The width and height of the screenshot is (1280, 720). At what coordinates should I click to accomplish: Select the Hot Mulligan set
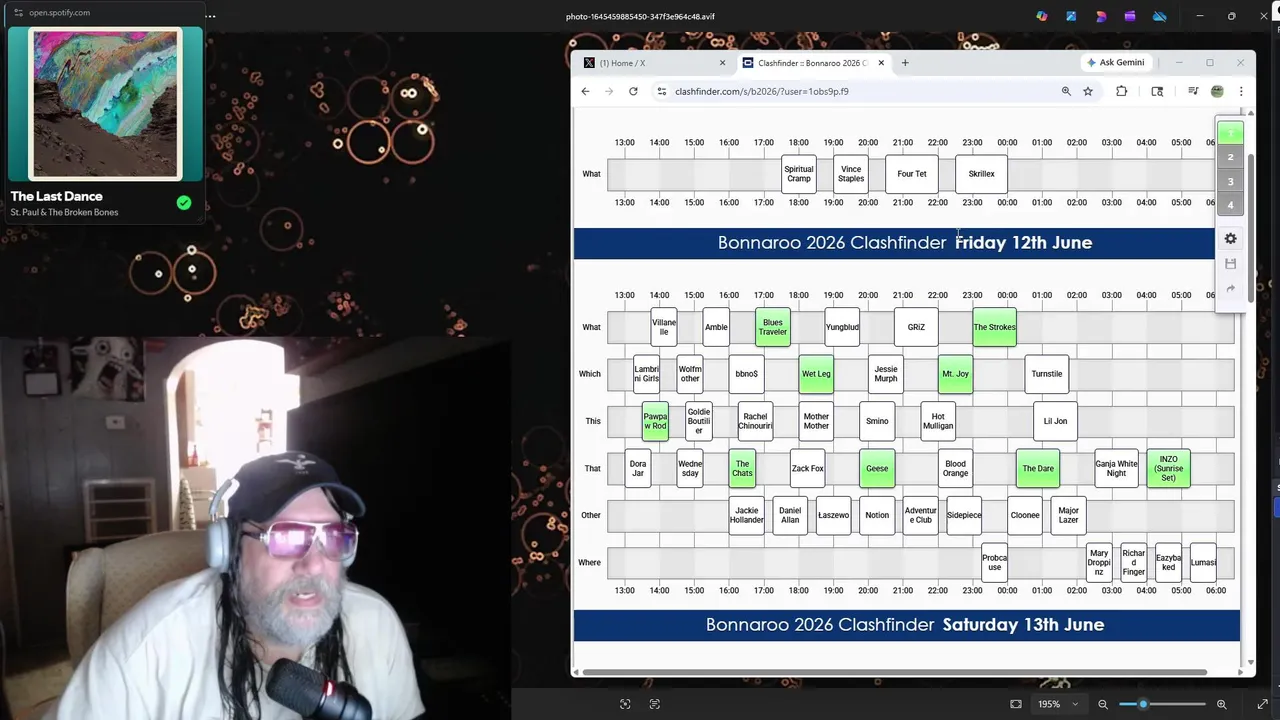click(938, 421)
